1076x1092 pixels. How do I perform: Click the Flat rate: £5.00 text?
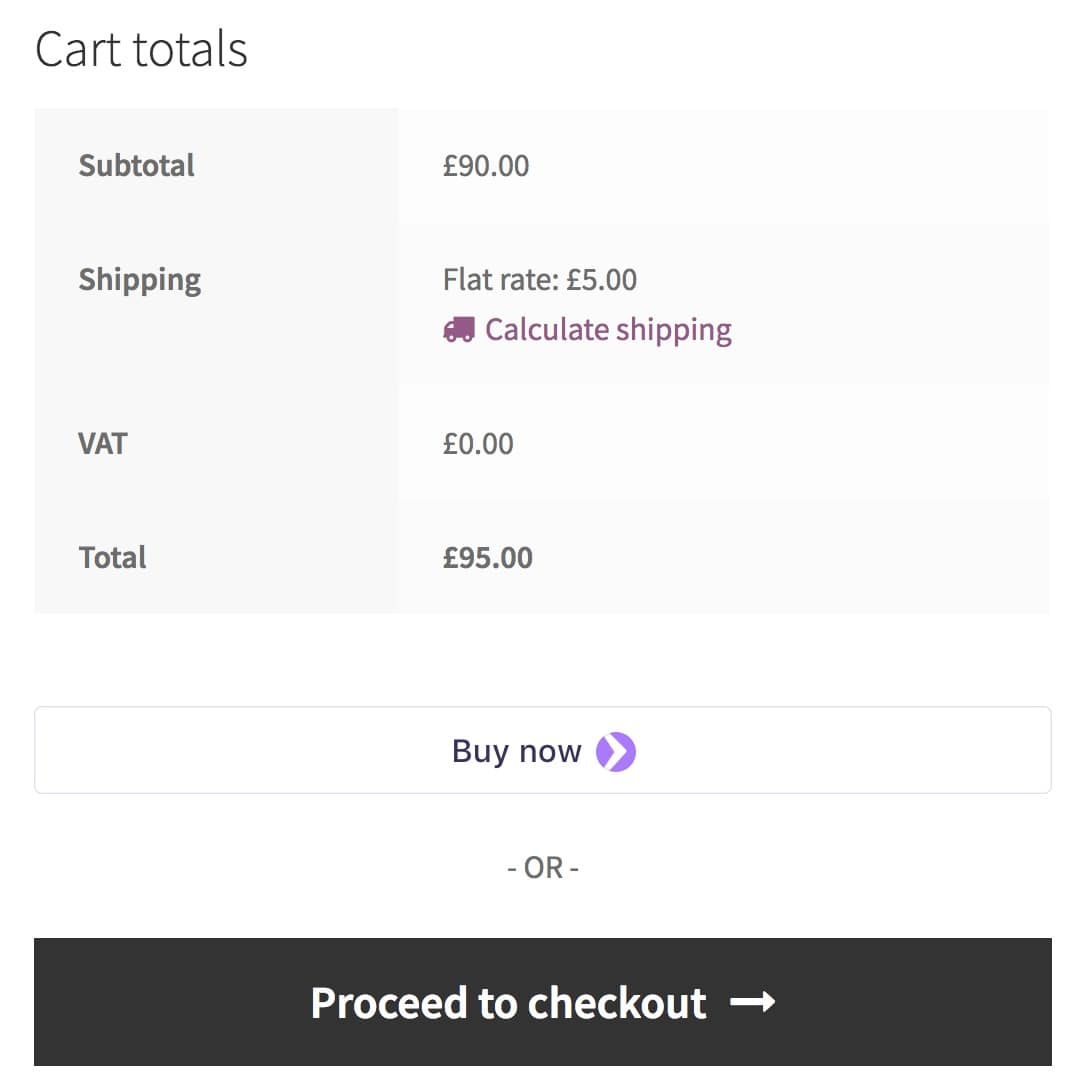coord(540,279)
